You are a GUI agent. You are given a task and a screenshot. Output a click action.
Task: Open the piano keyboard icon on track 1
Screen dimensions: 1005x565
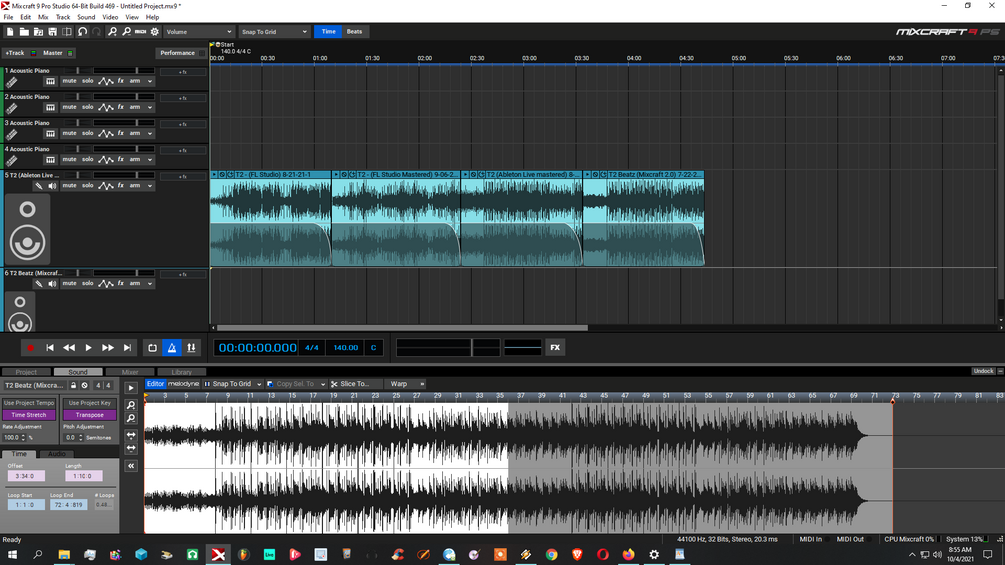(50, 81)
